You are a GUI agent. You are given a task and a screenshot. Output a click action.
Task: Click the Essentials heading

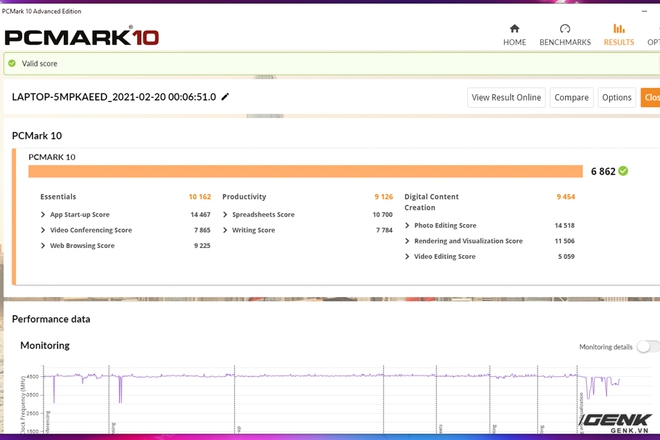pos(58,197)
